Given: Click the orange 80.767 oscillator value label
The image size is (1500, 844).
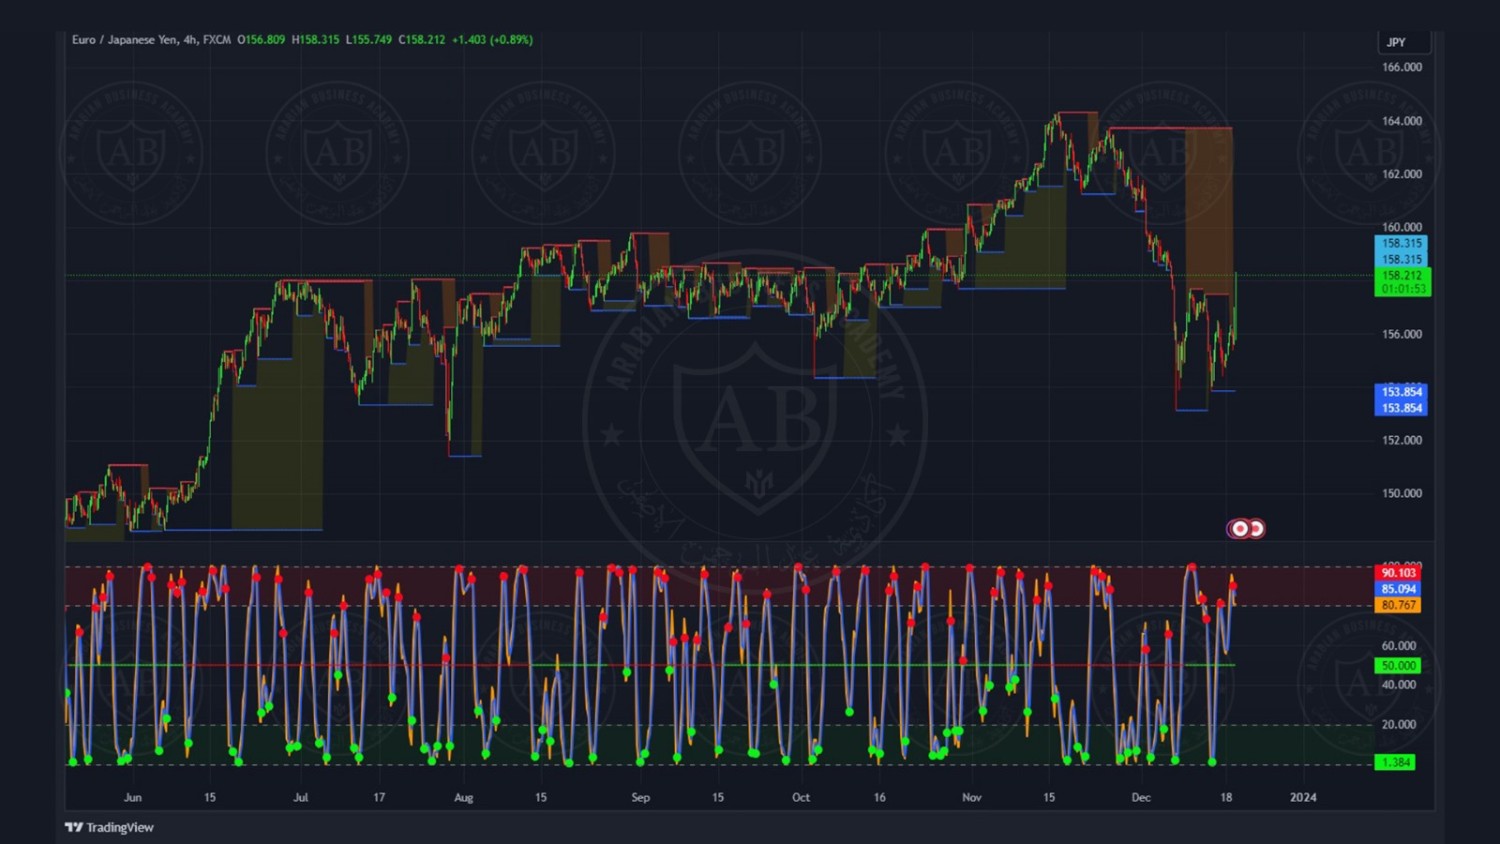Looking at the screenshot, I should pos(1398,605).
